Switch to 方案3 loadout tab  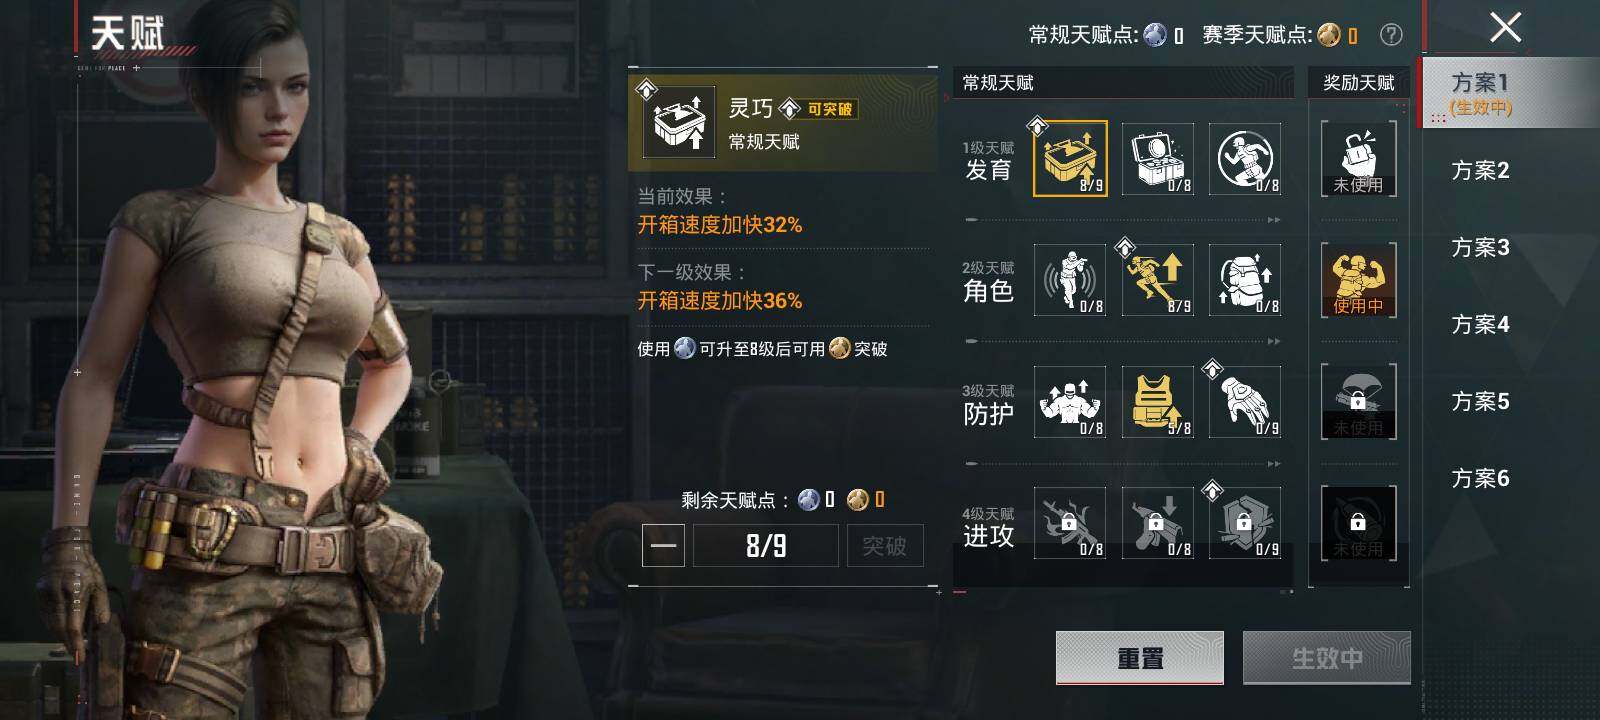[1480, 247]
